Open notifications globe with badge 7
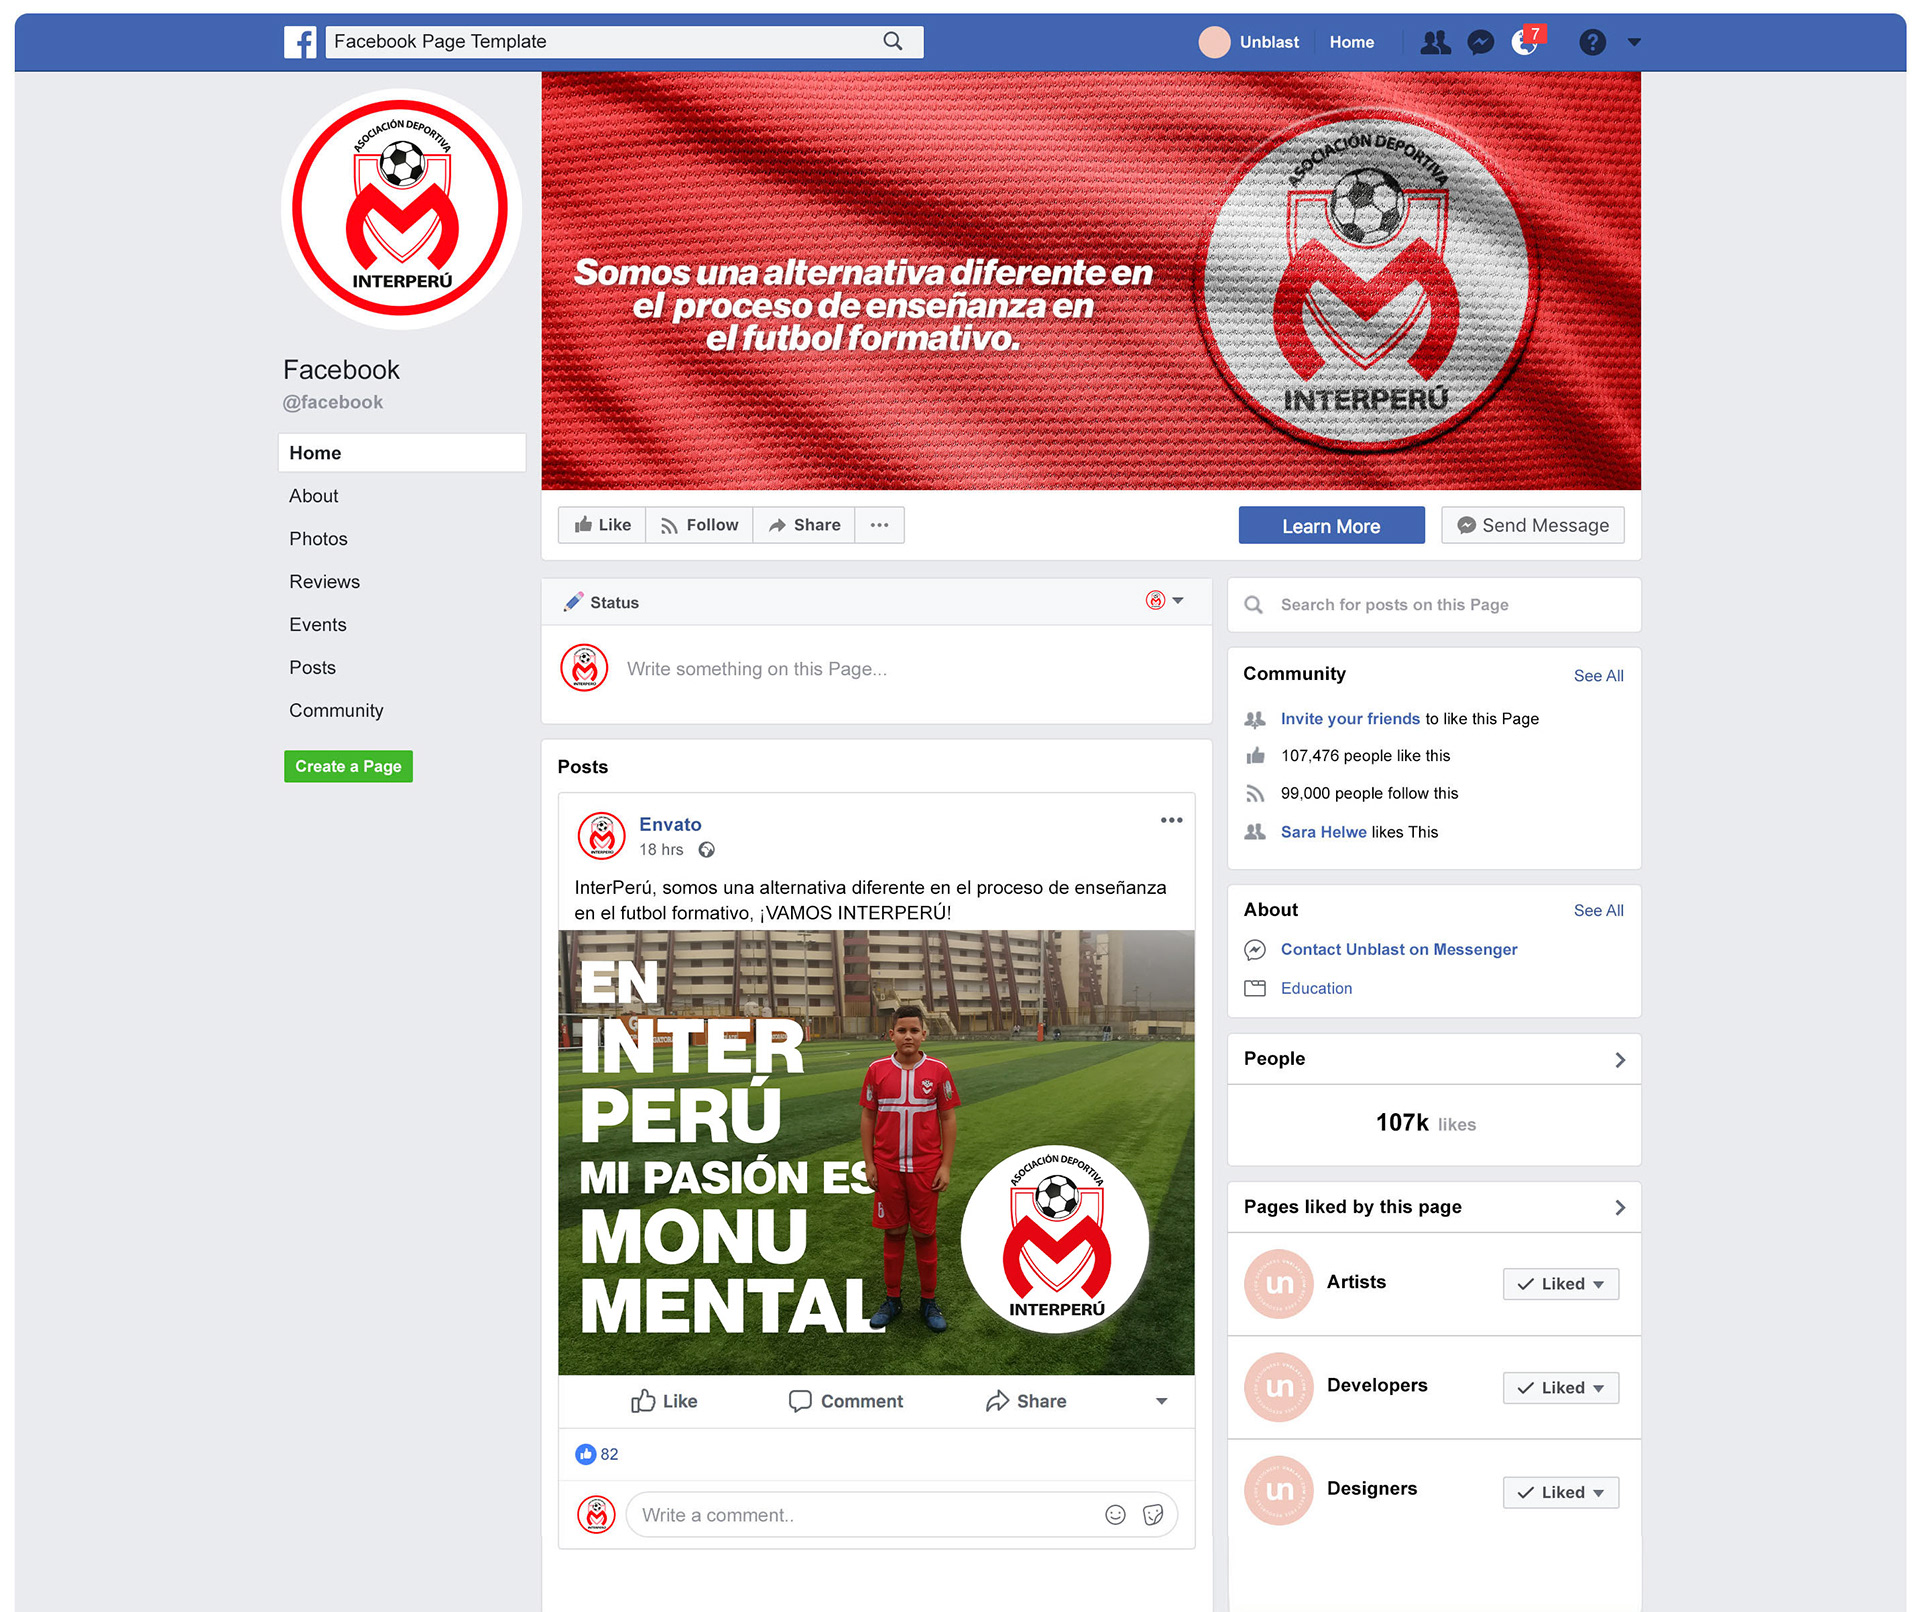The image size is (1920, 1612). pyautogui.click(x=1526, y=41)
